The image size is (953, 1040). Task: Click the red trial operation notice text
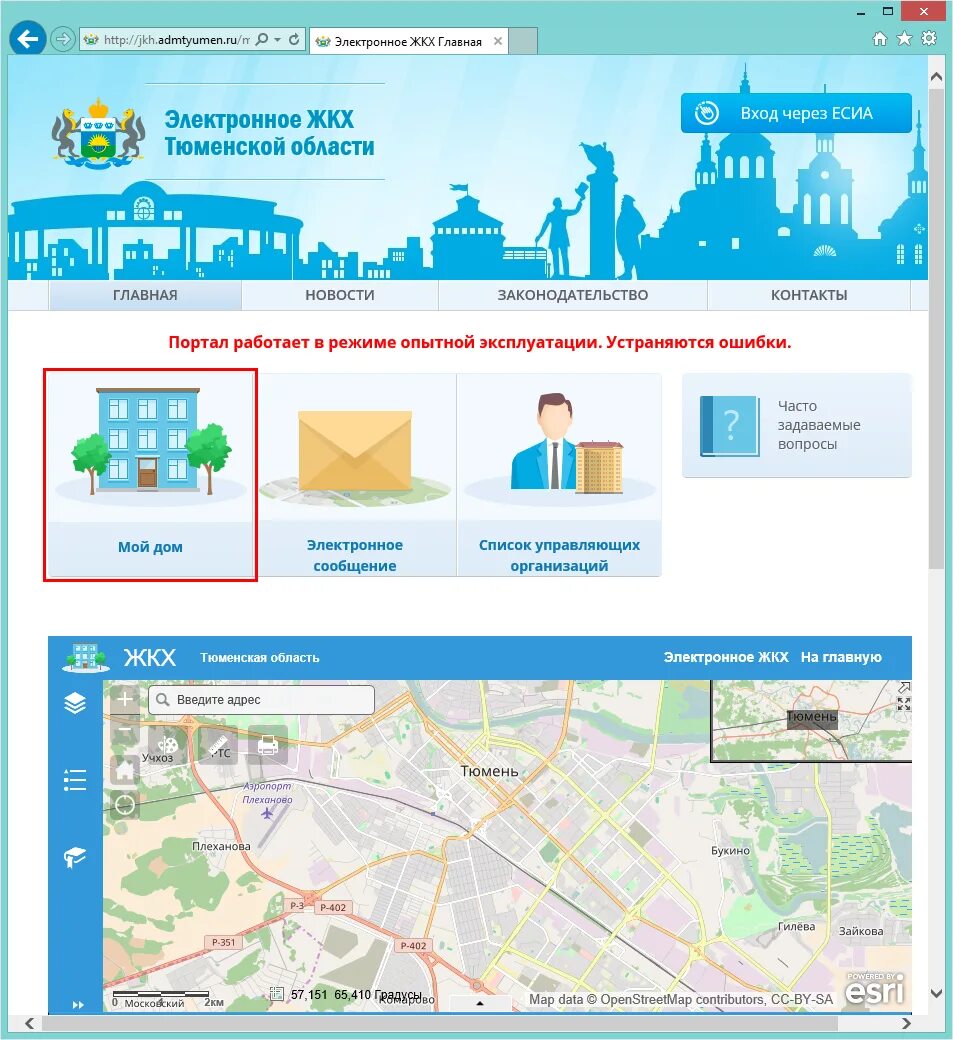(x=479, y=342)
